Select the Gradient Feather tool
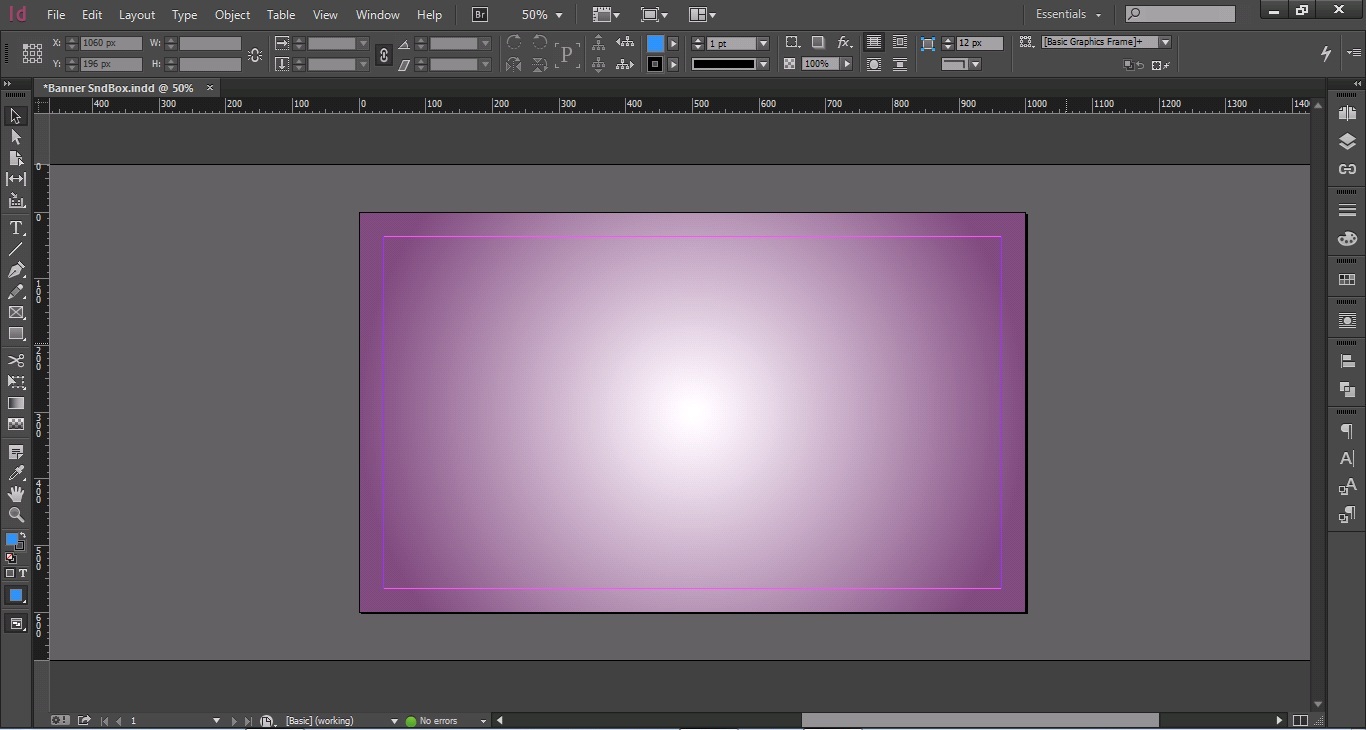The image size is (1366, 730). pos(16,424)
